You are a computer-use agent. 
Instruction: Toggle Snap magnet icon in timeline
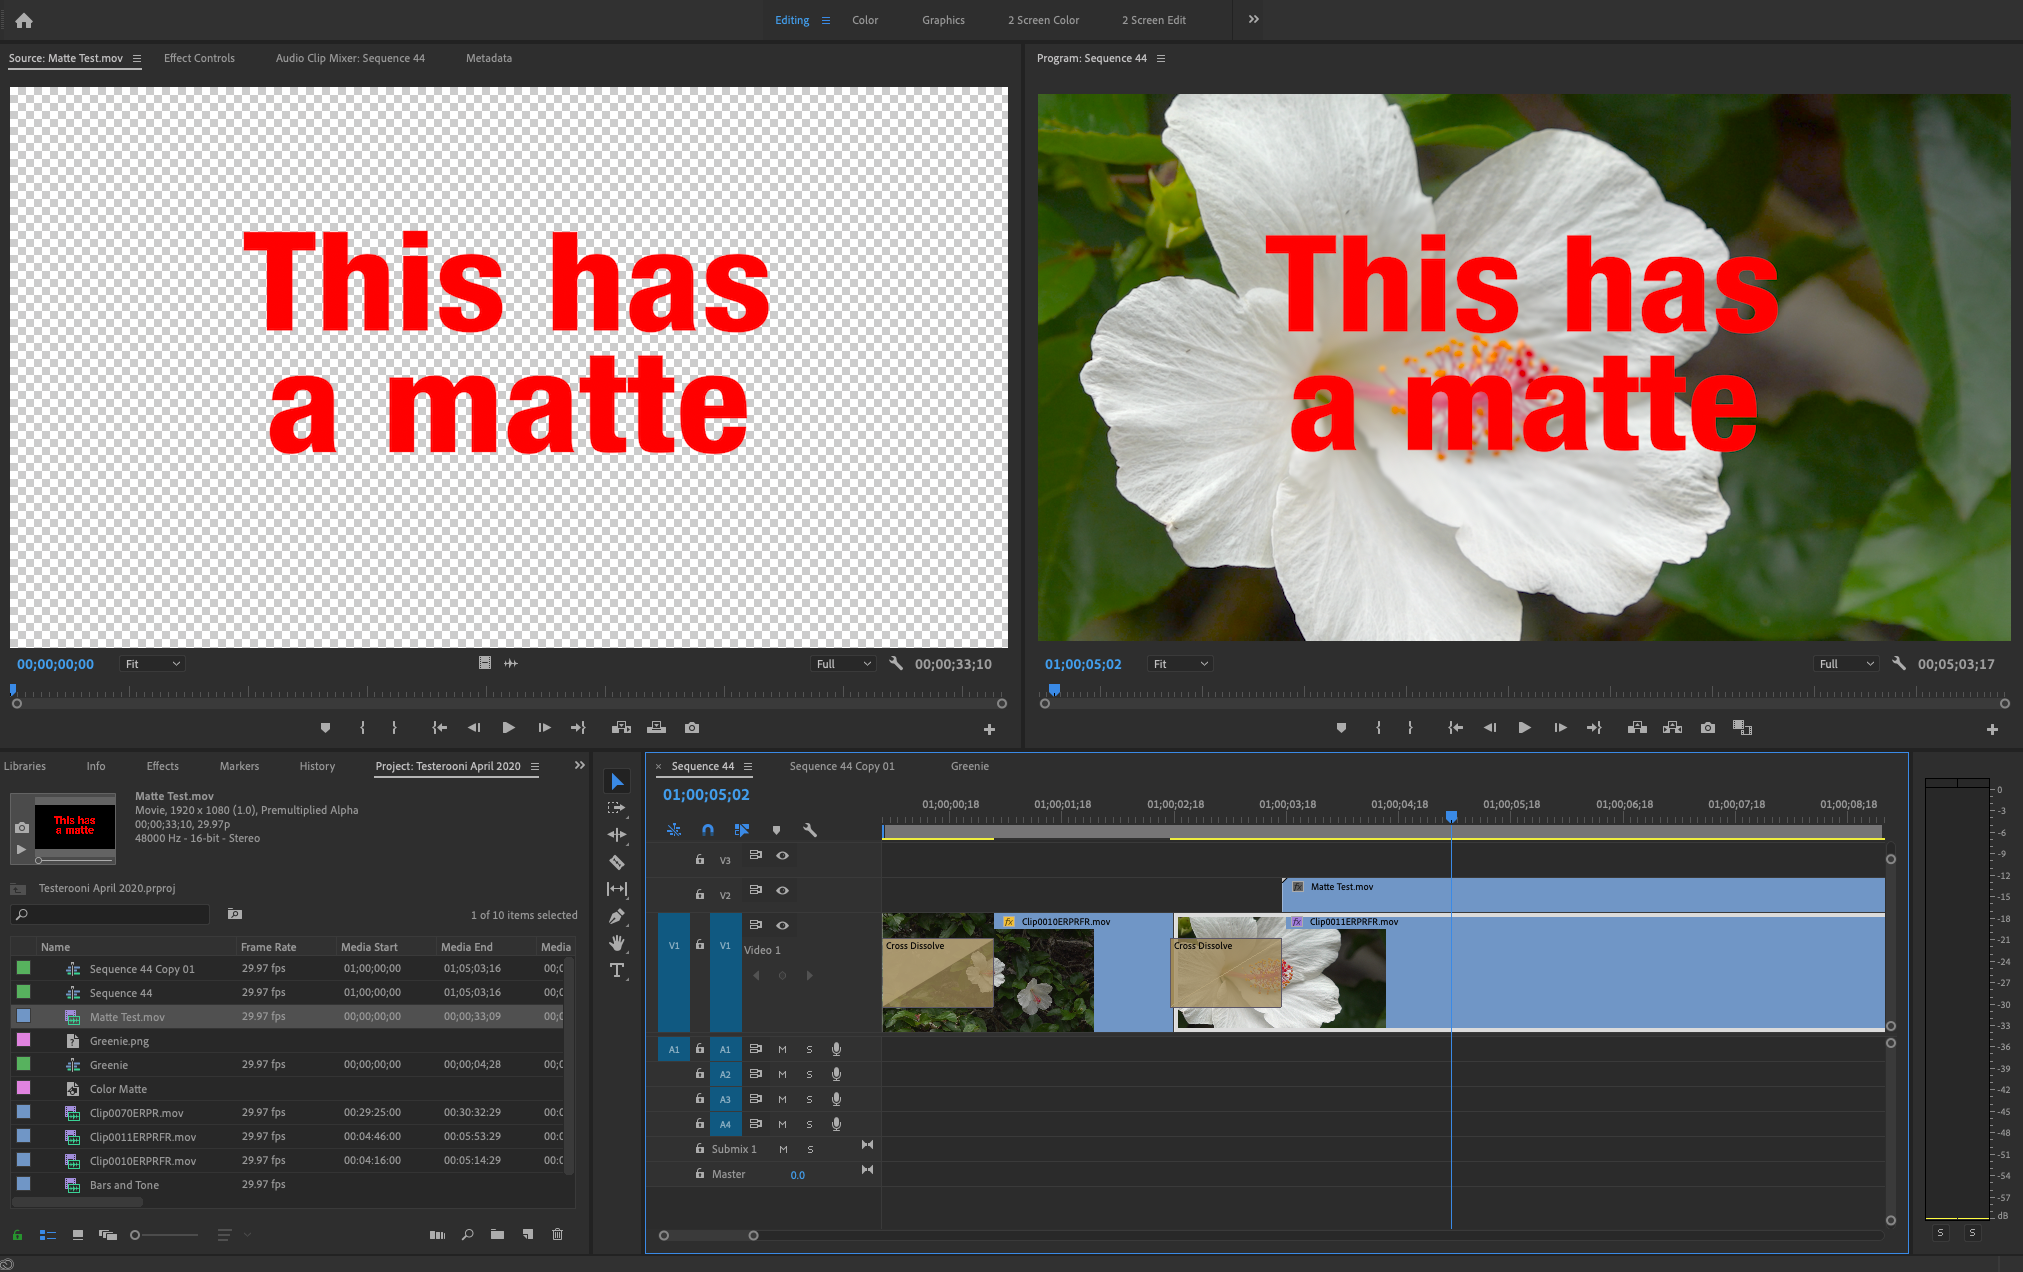[708, 830]
